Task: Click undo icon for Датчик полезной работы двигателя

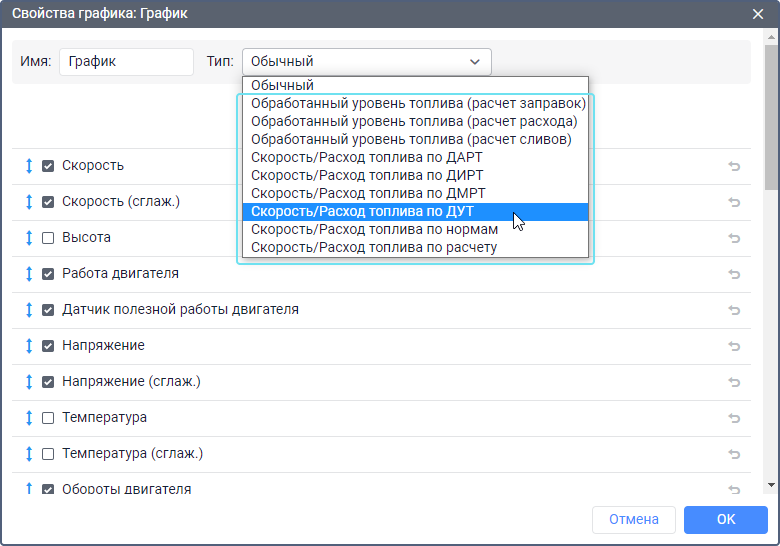Action: [x=734, y=310]
